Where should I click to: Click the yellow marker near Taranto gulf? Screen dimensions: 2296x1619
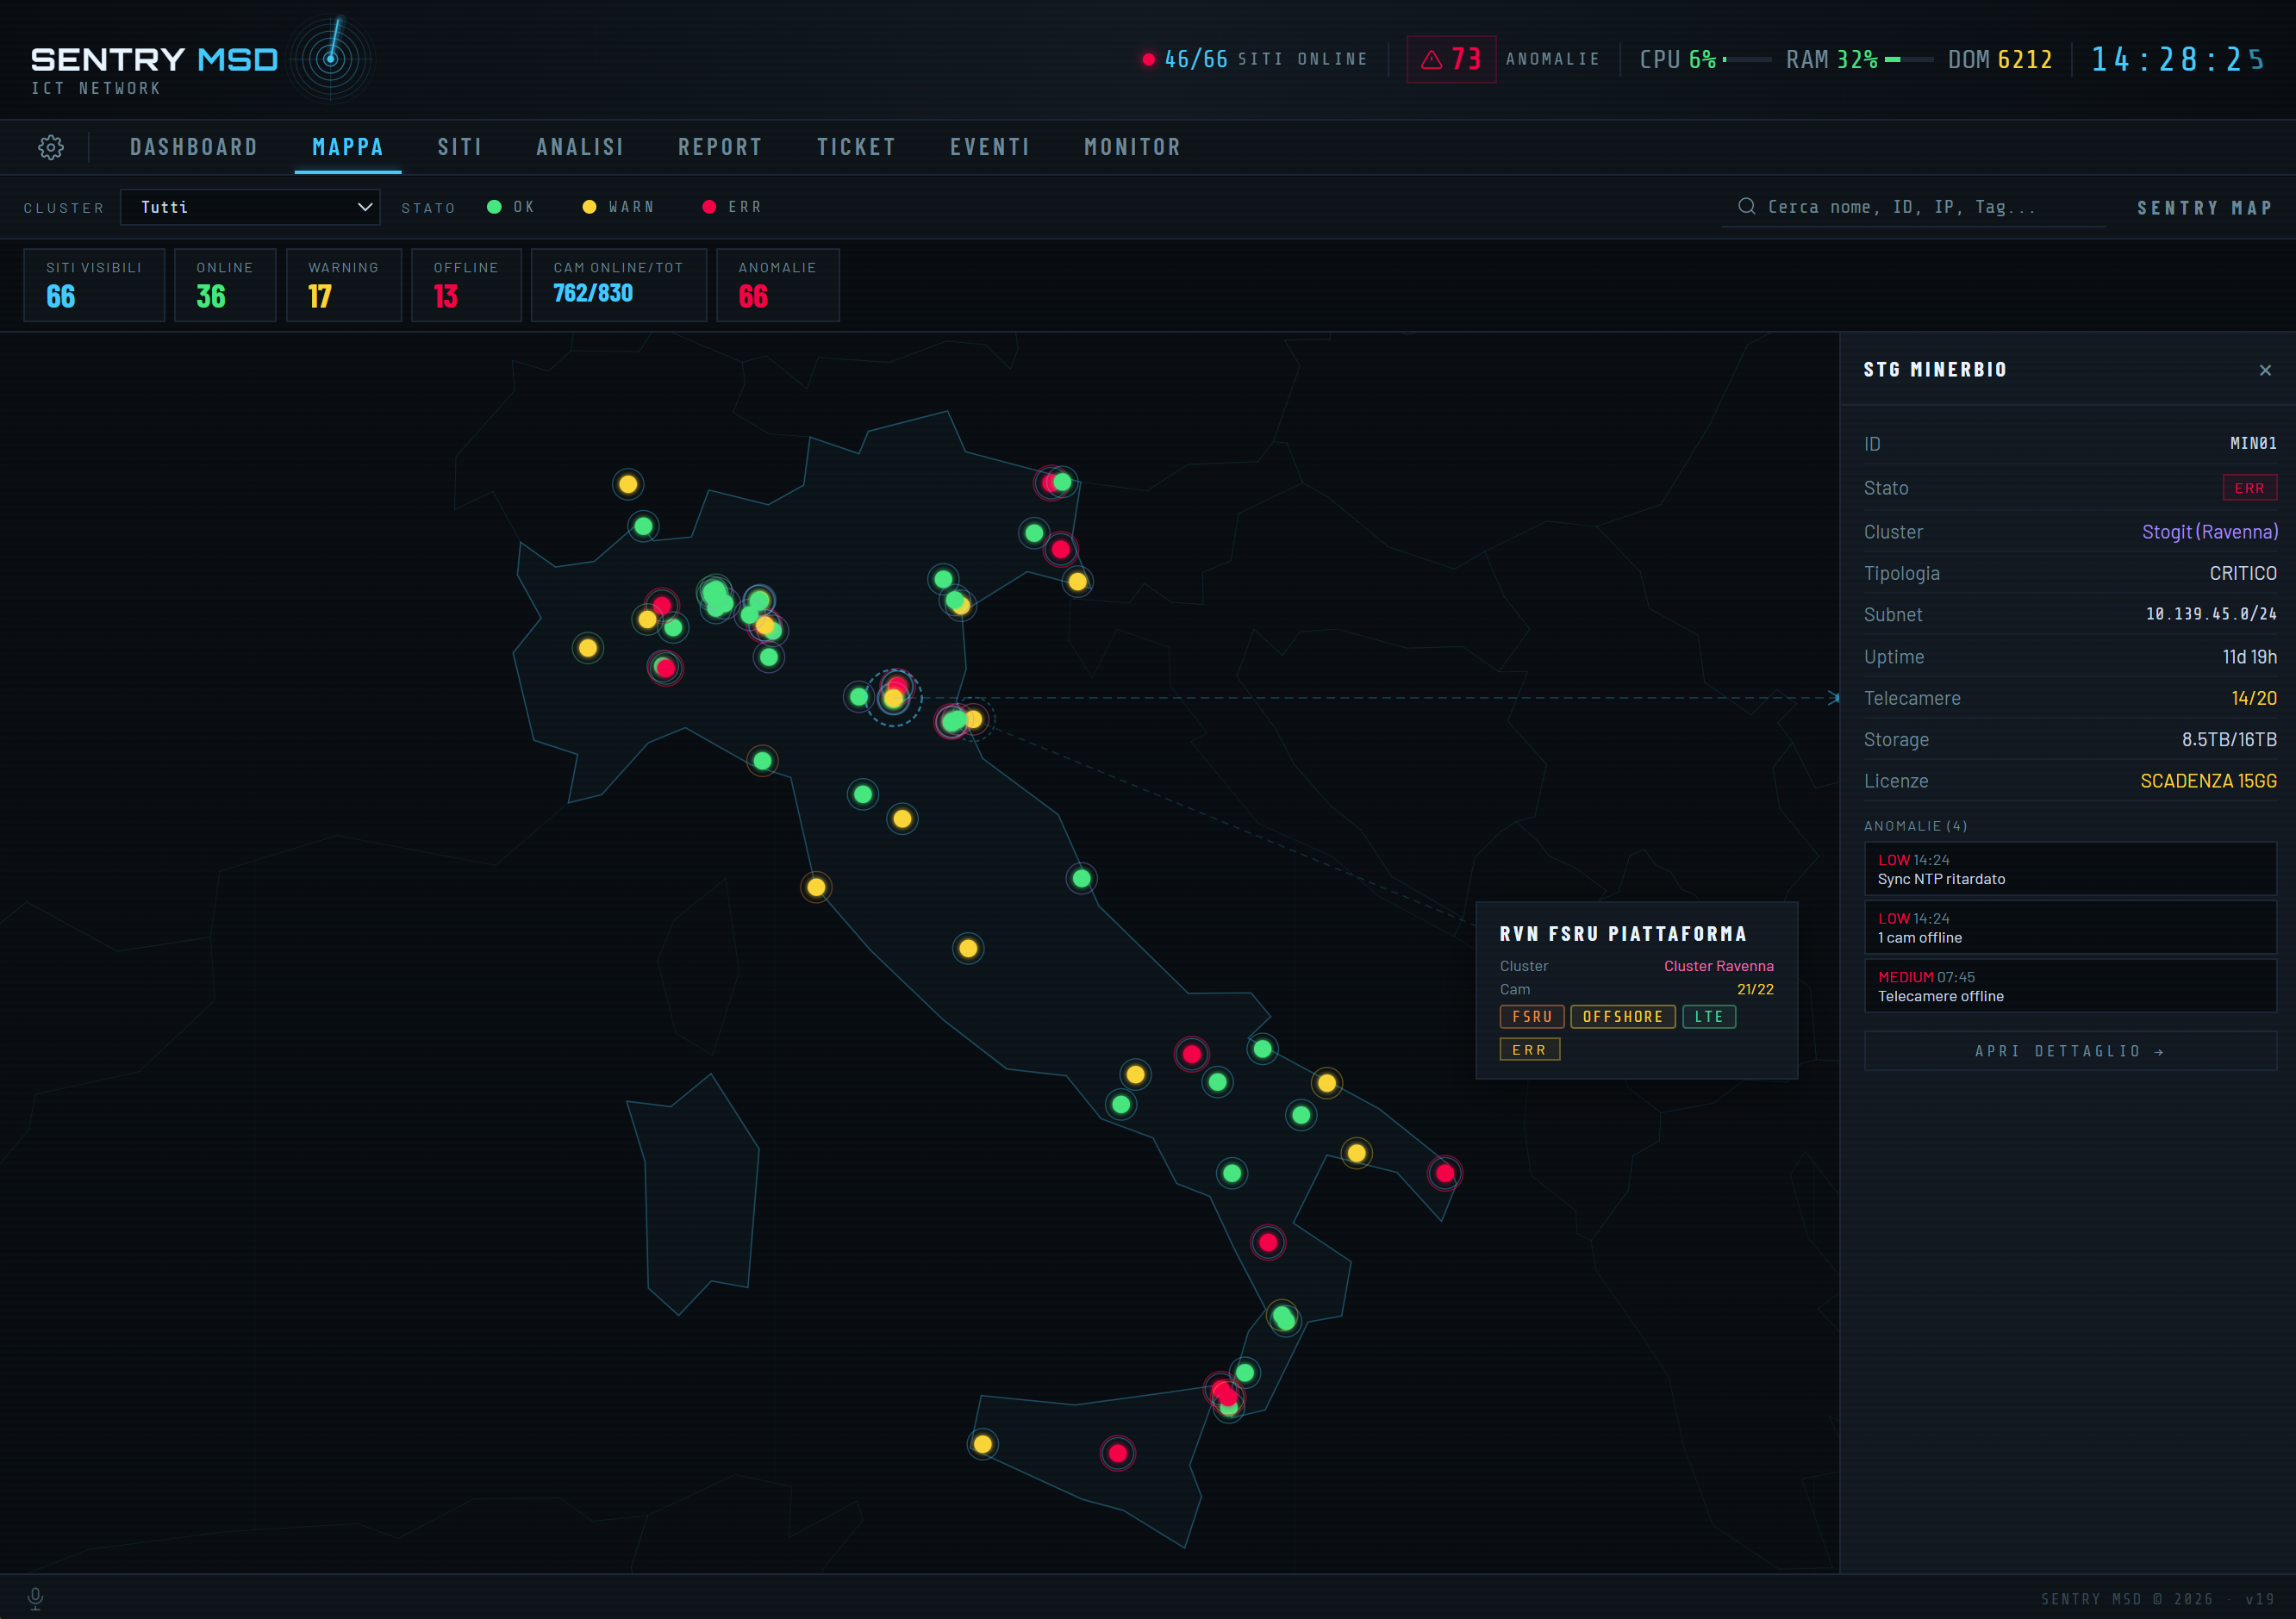(1356, 1153)
